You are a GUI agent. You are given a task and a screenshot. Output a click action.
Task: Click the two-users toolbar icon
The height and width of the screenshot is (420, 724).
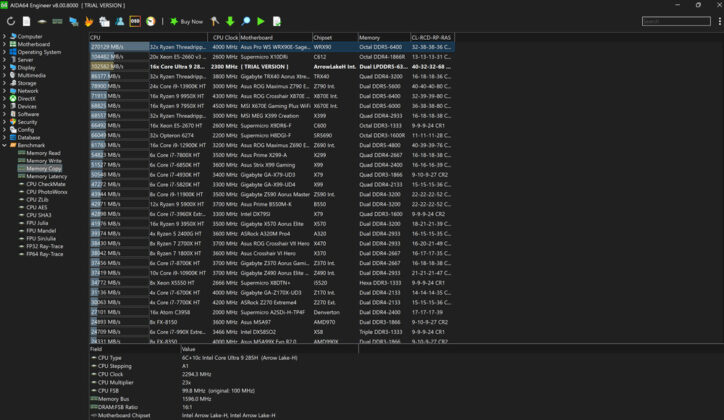pyautogui.click(x=120, y=21)
